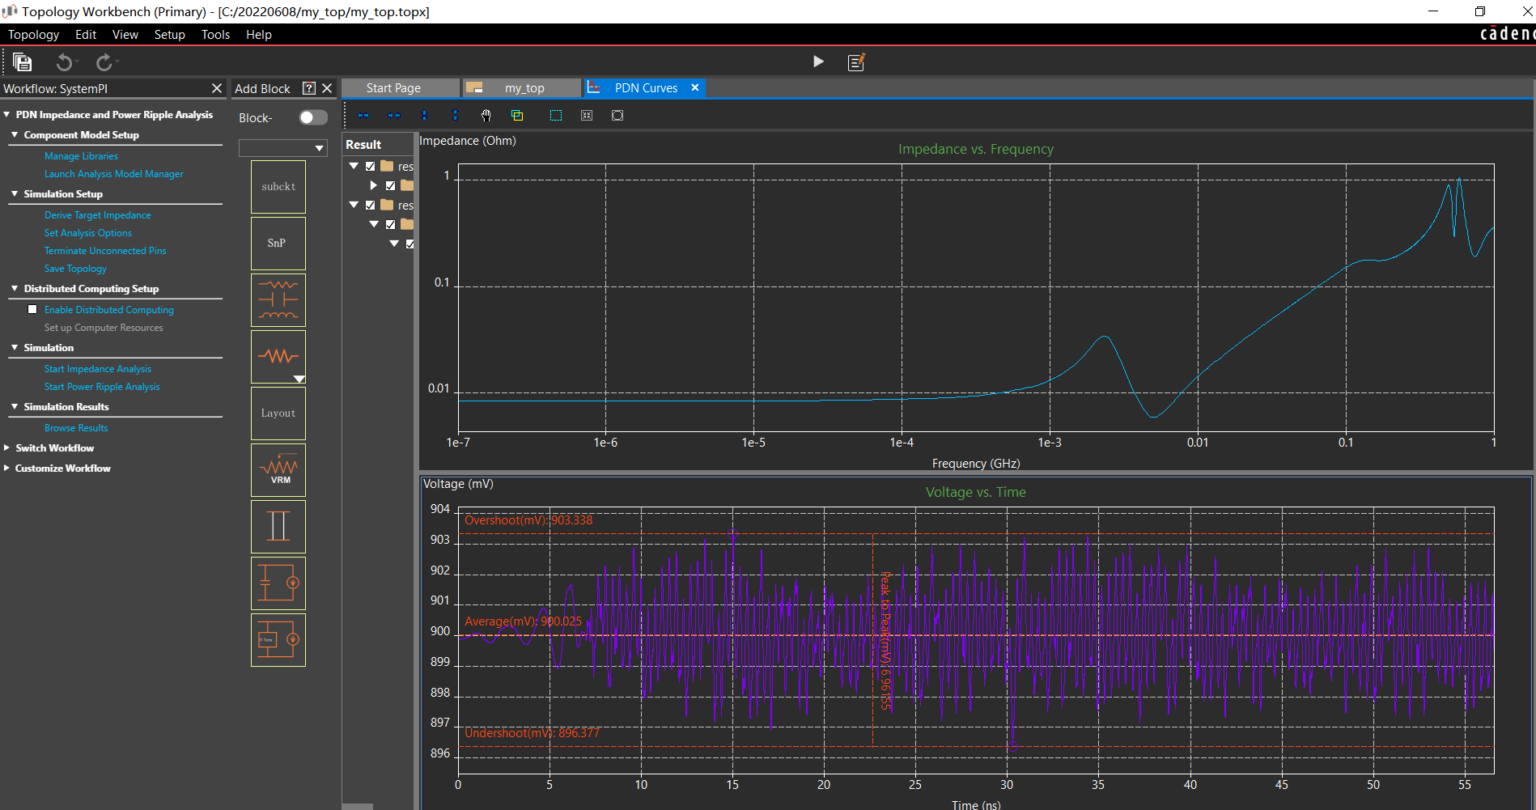
Task: Close the PDN Curves tab
Action: pos(695,88)
